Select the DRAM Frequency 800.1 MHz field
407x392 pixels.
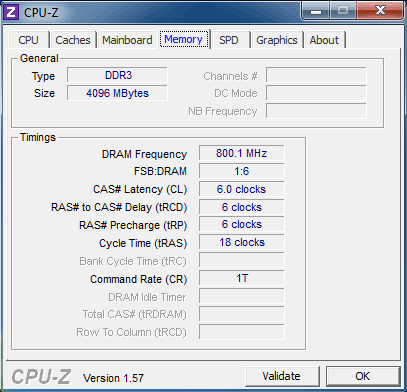click(242, 153)
